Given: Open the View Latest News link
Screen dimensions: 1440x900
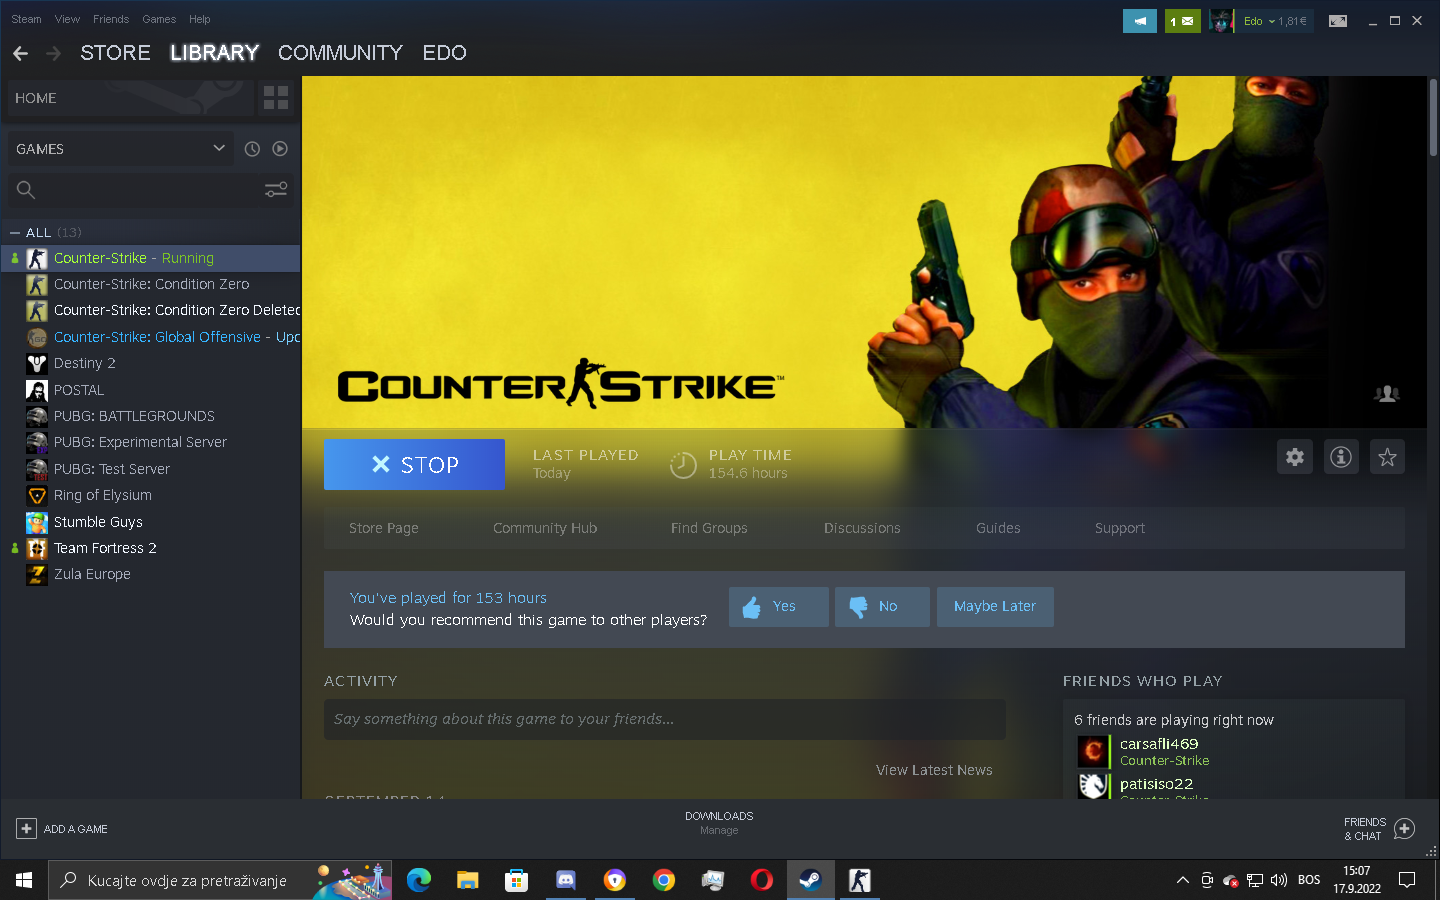Looking at the screenshot, I should tap(934, 770).
